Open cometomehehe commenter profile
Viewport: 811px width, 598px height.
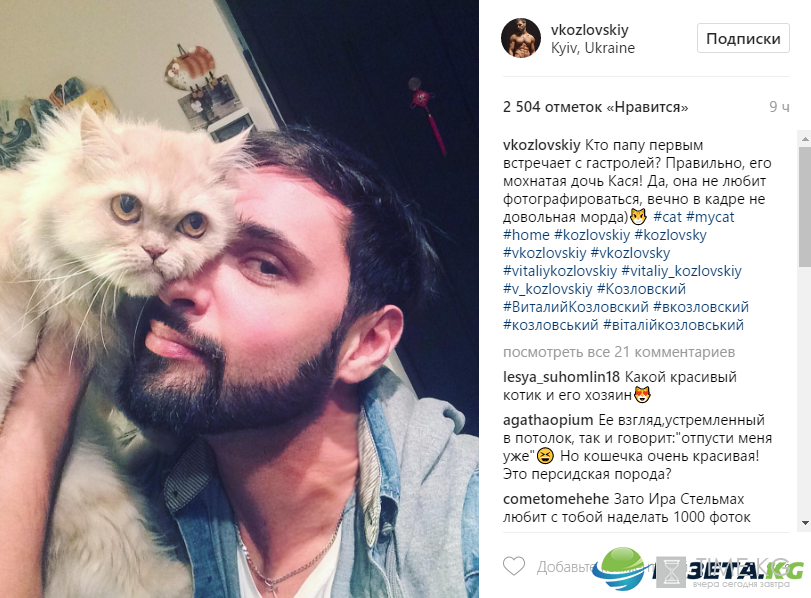[x=556, y=499]
